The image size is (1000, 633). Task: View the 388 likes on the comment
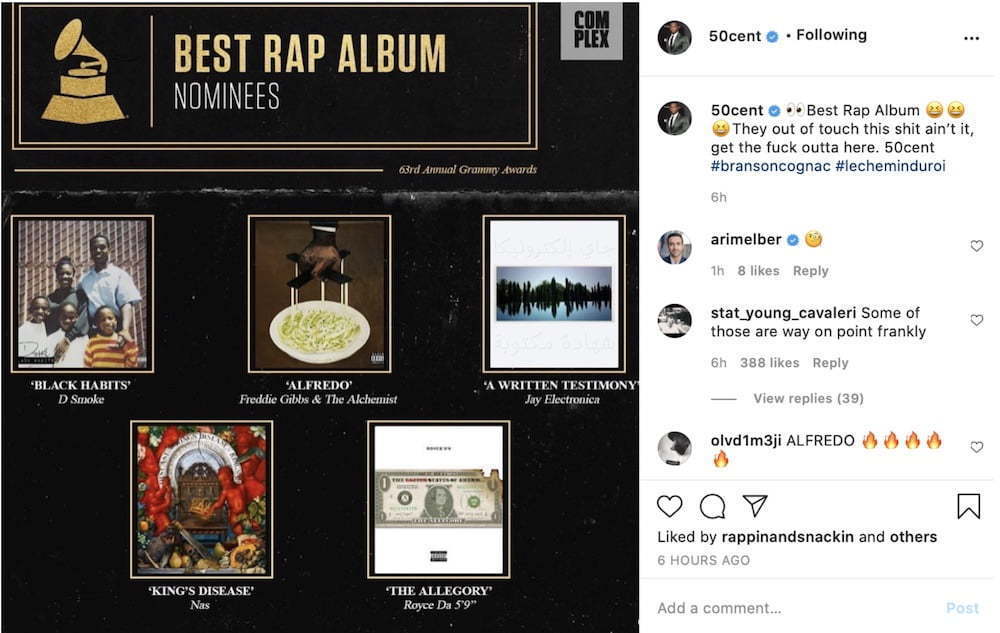point(769,363)
